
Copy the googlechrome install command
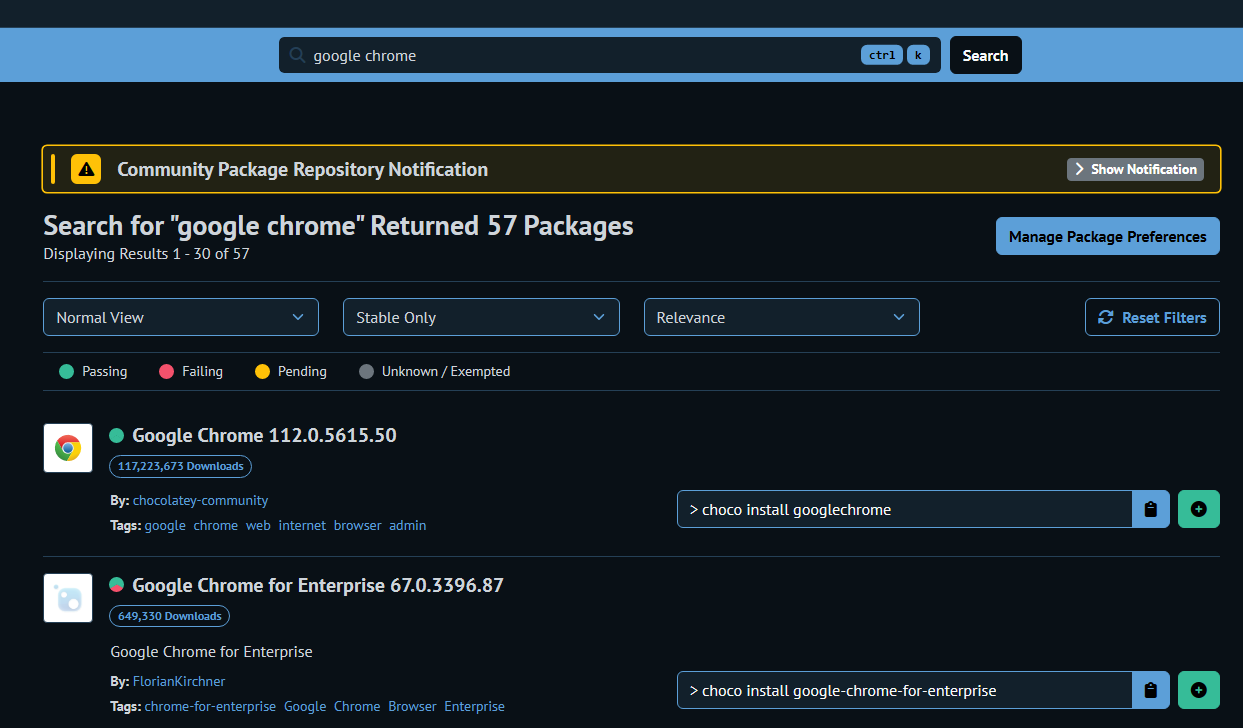1150,509
